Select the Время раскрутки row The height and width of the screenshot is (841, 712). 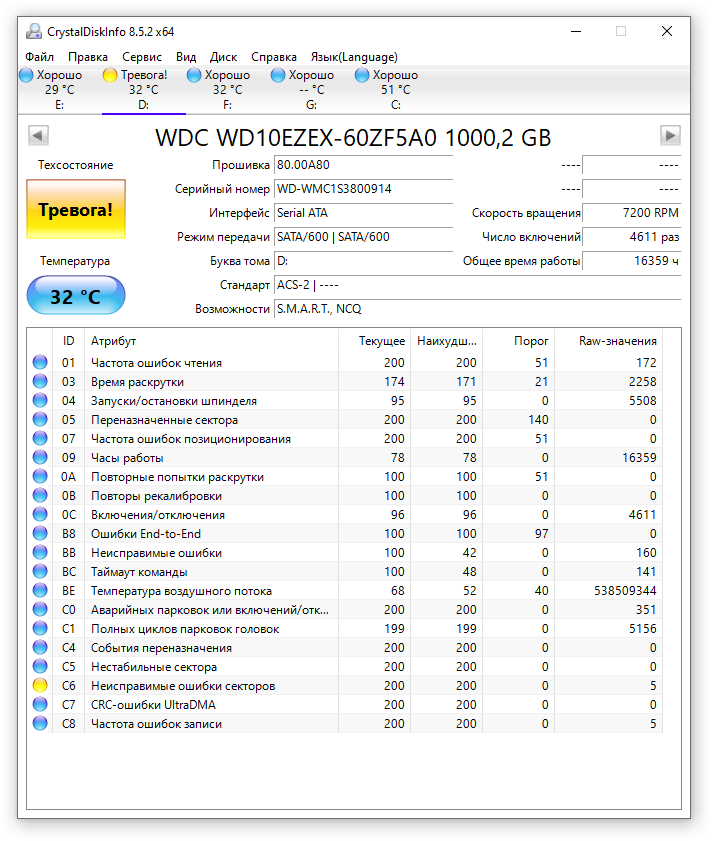point(345,381)
